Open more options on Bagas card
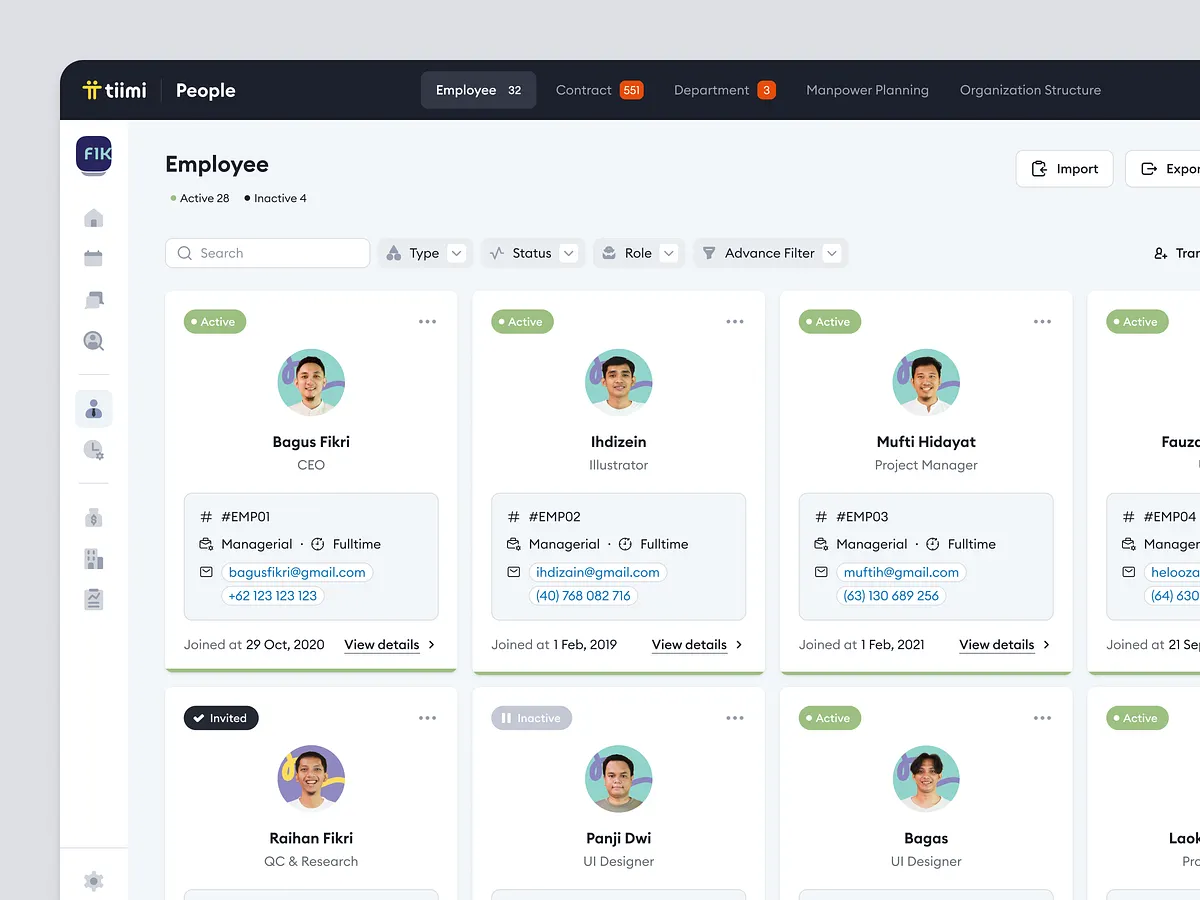This screenshot has height=900, width=1200. pyautogui.click(x=1043, y=718)
